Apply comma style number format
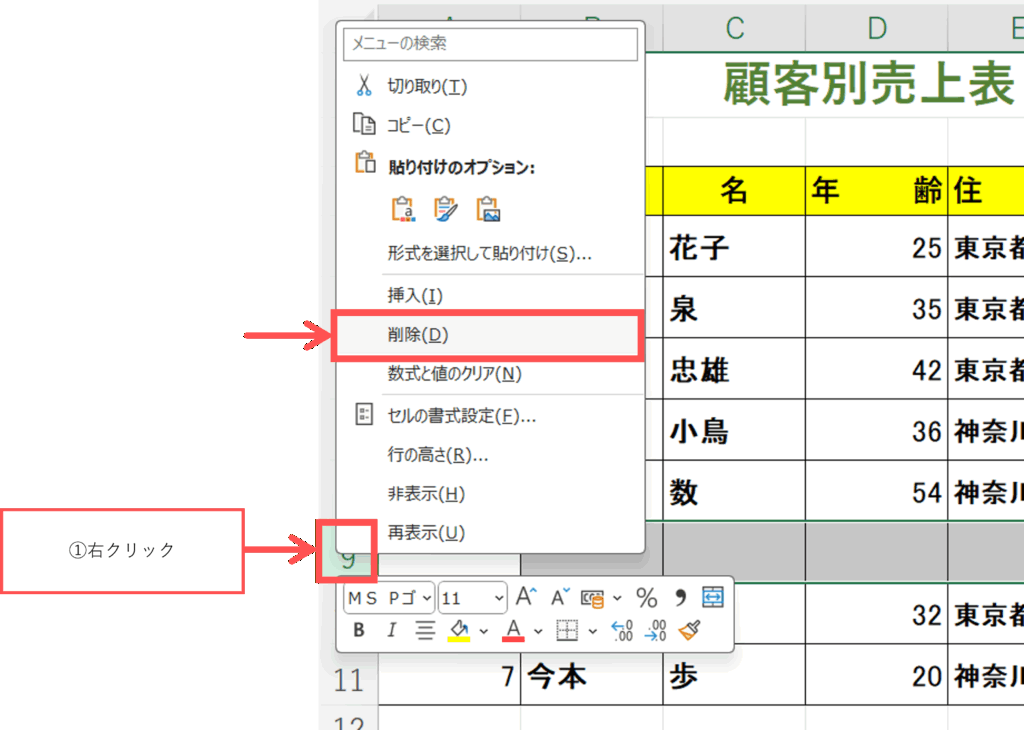This screenshot has width=1024, height=730. [x=681, y=598]
